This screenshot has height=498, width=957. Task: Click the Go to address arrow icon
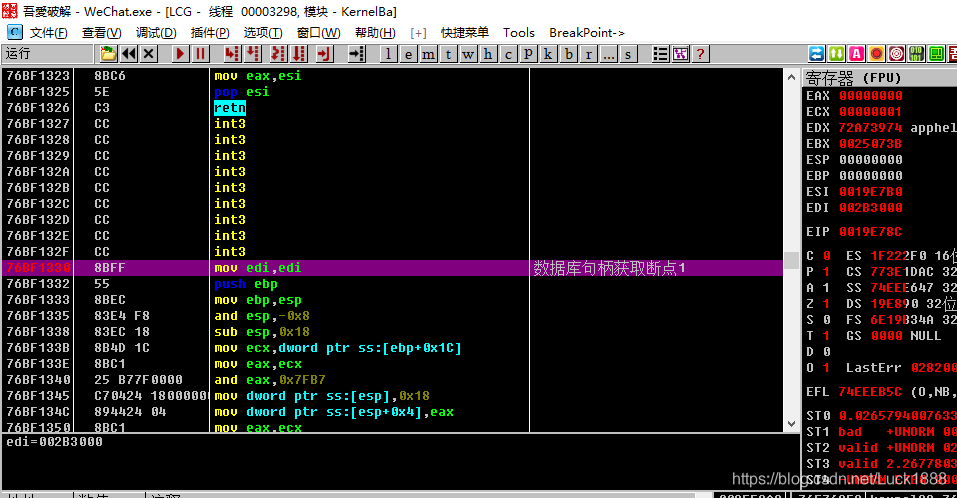(x=356, y=54)
